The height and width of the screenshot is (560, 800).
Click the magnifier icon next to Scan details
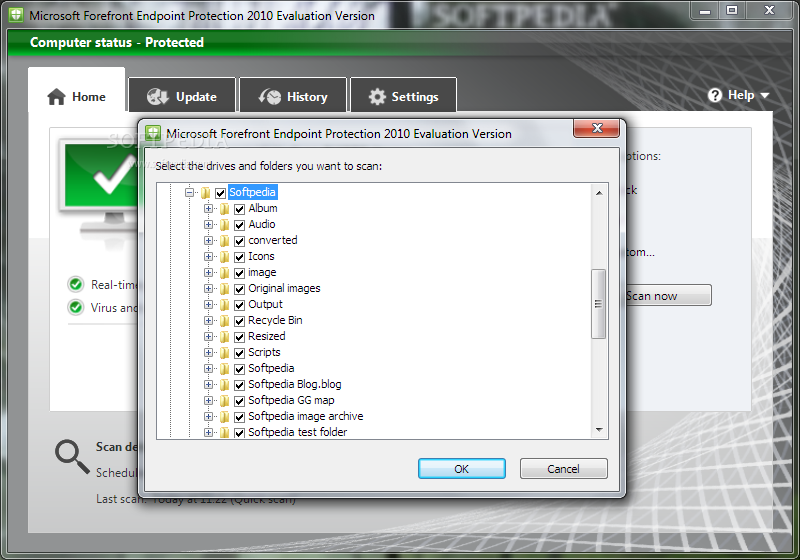pos(72,457)
